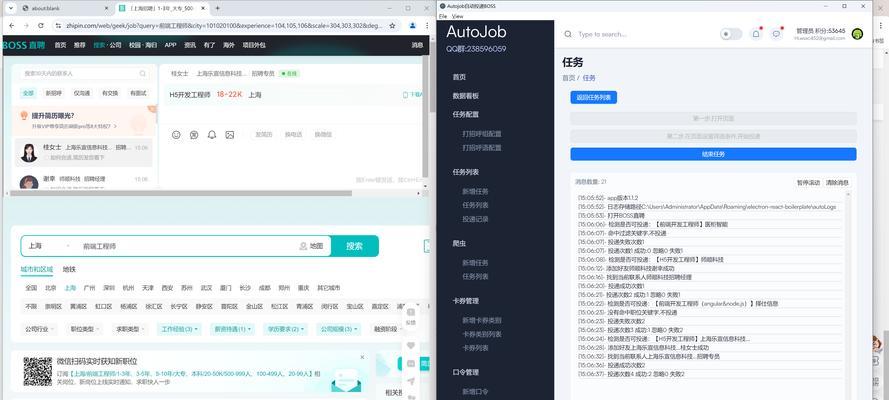Focus the 前端工程师 job search input
889x400 pixels.
pos(187,246)
